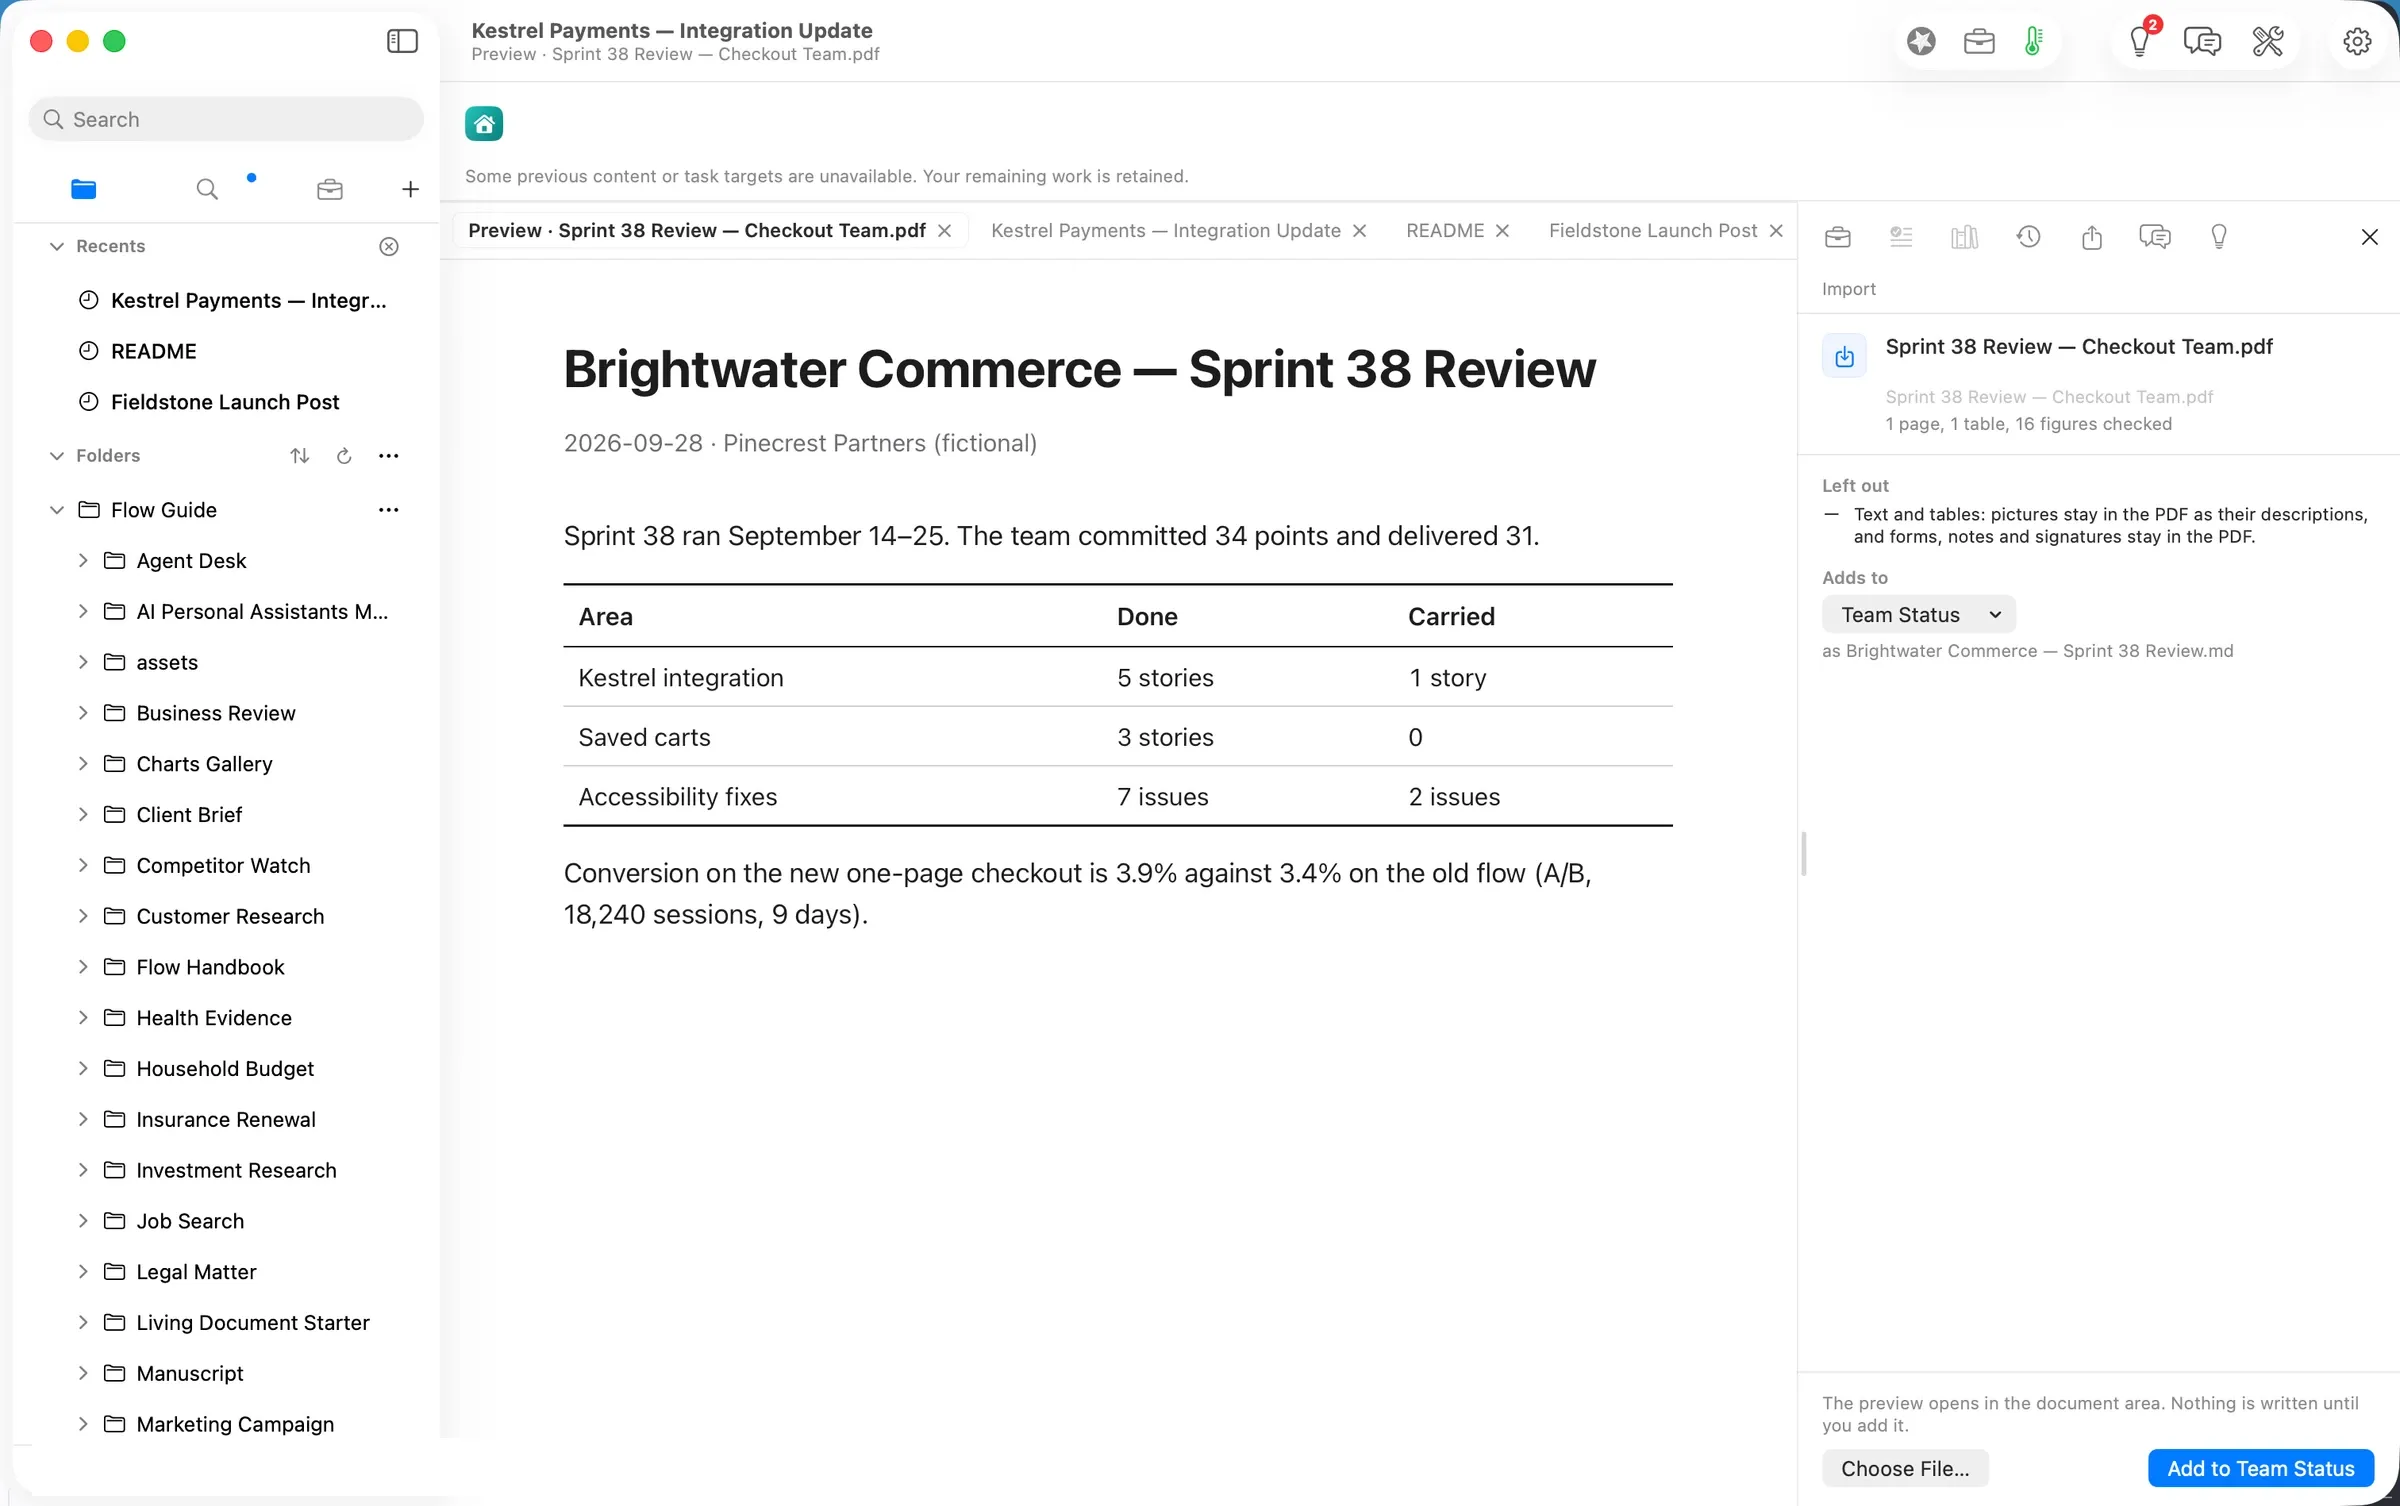
Task: Add new item with sidebar plus icon
Action: (x=410, y=189)
